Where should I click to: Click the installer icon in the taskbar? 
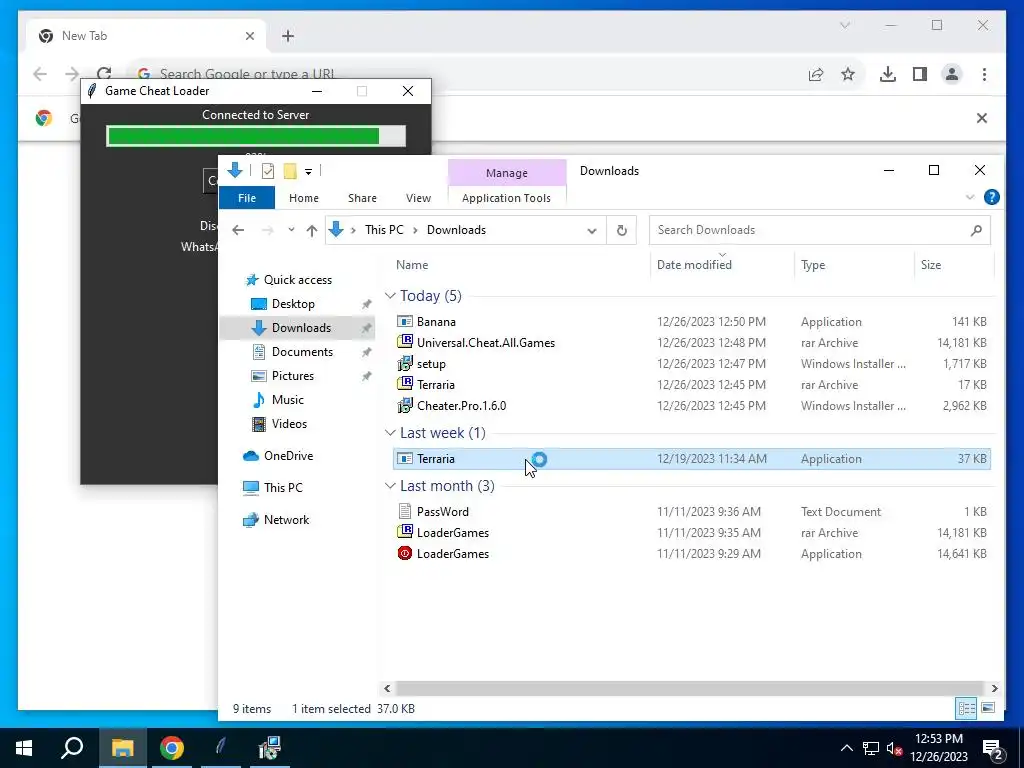(269, 748)
